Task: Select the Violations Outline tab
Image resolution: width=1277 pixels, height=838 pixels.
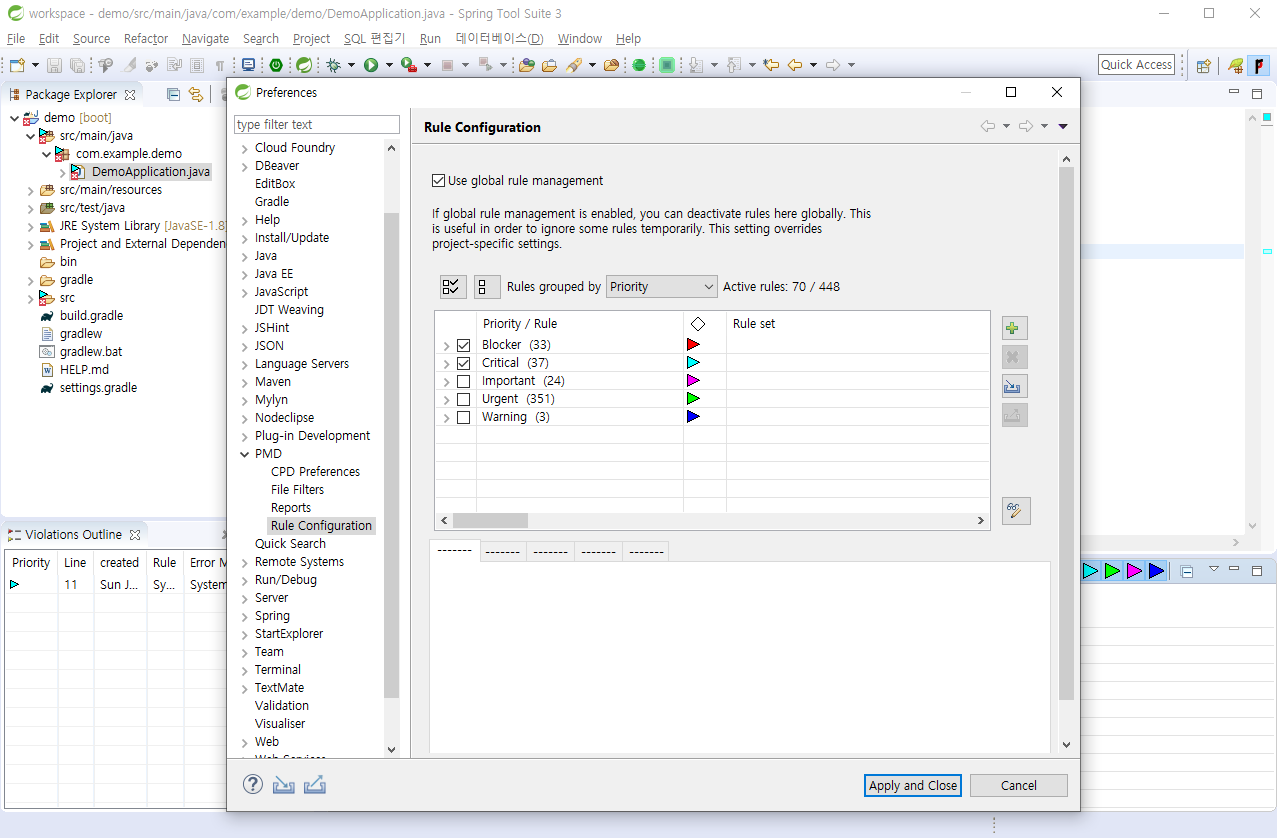Action: [x=73, y=535]
